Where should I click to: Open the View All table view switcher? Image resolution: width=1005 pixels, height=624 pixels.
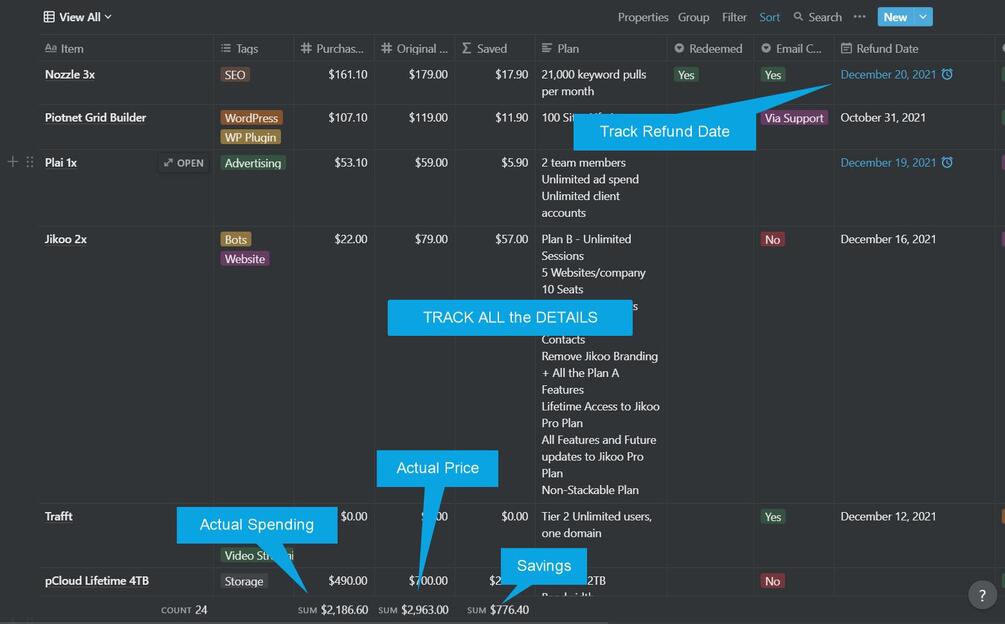(x=78, y=17)
